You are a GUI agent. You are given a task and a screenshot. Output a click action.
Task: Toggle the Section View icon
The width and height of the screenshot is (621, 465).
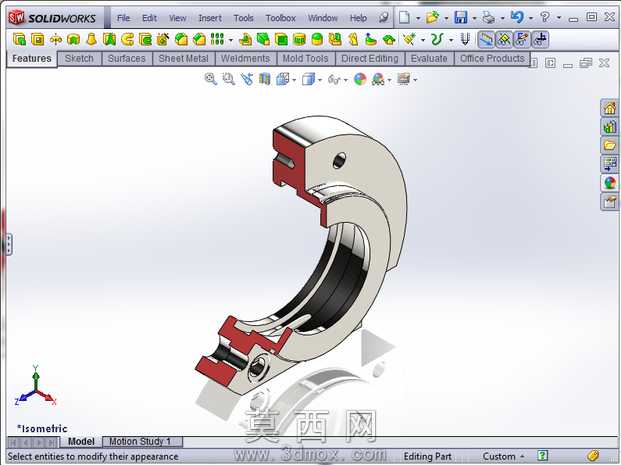(x=265, y=79)
